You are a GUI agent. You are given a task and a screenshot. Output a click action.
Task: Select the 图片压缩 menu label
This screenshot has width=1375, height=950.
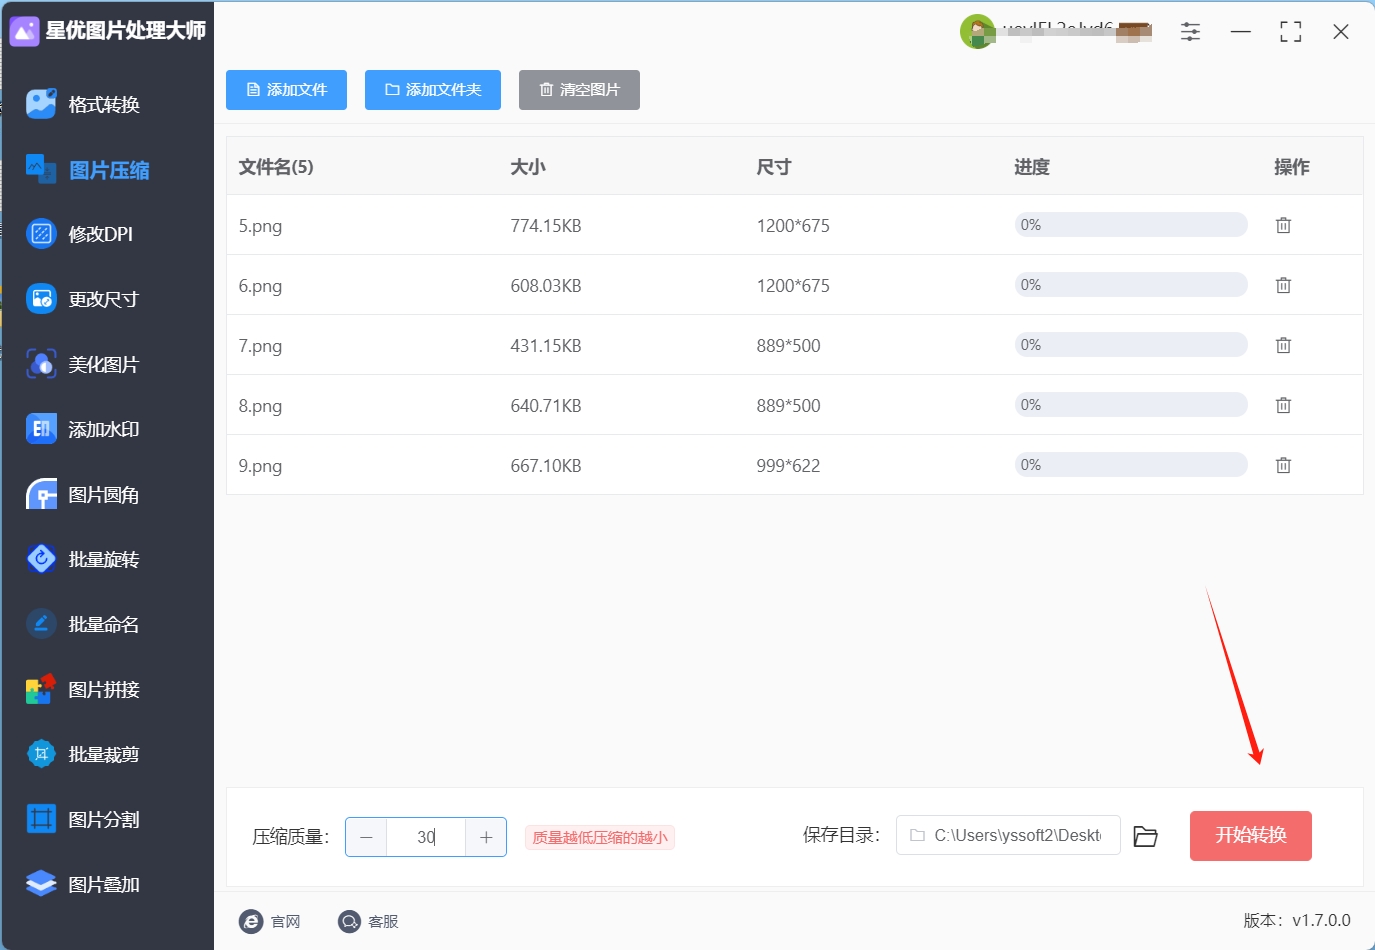pyautogui.click(x=109, y=170)
